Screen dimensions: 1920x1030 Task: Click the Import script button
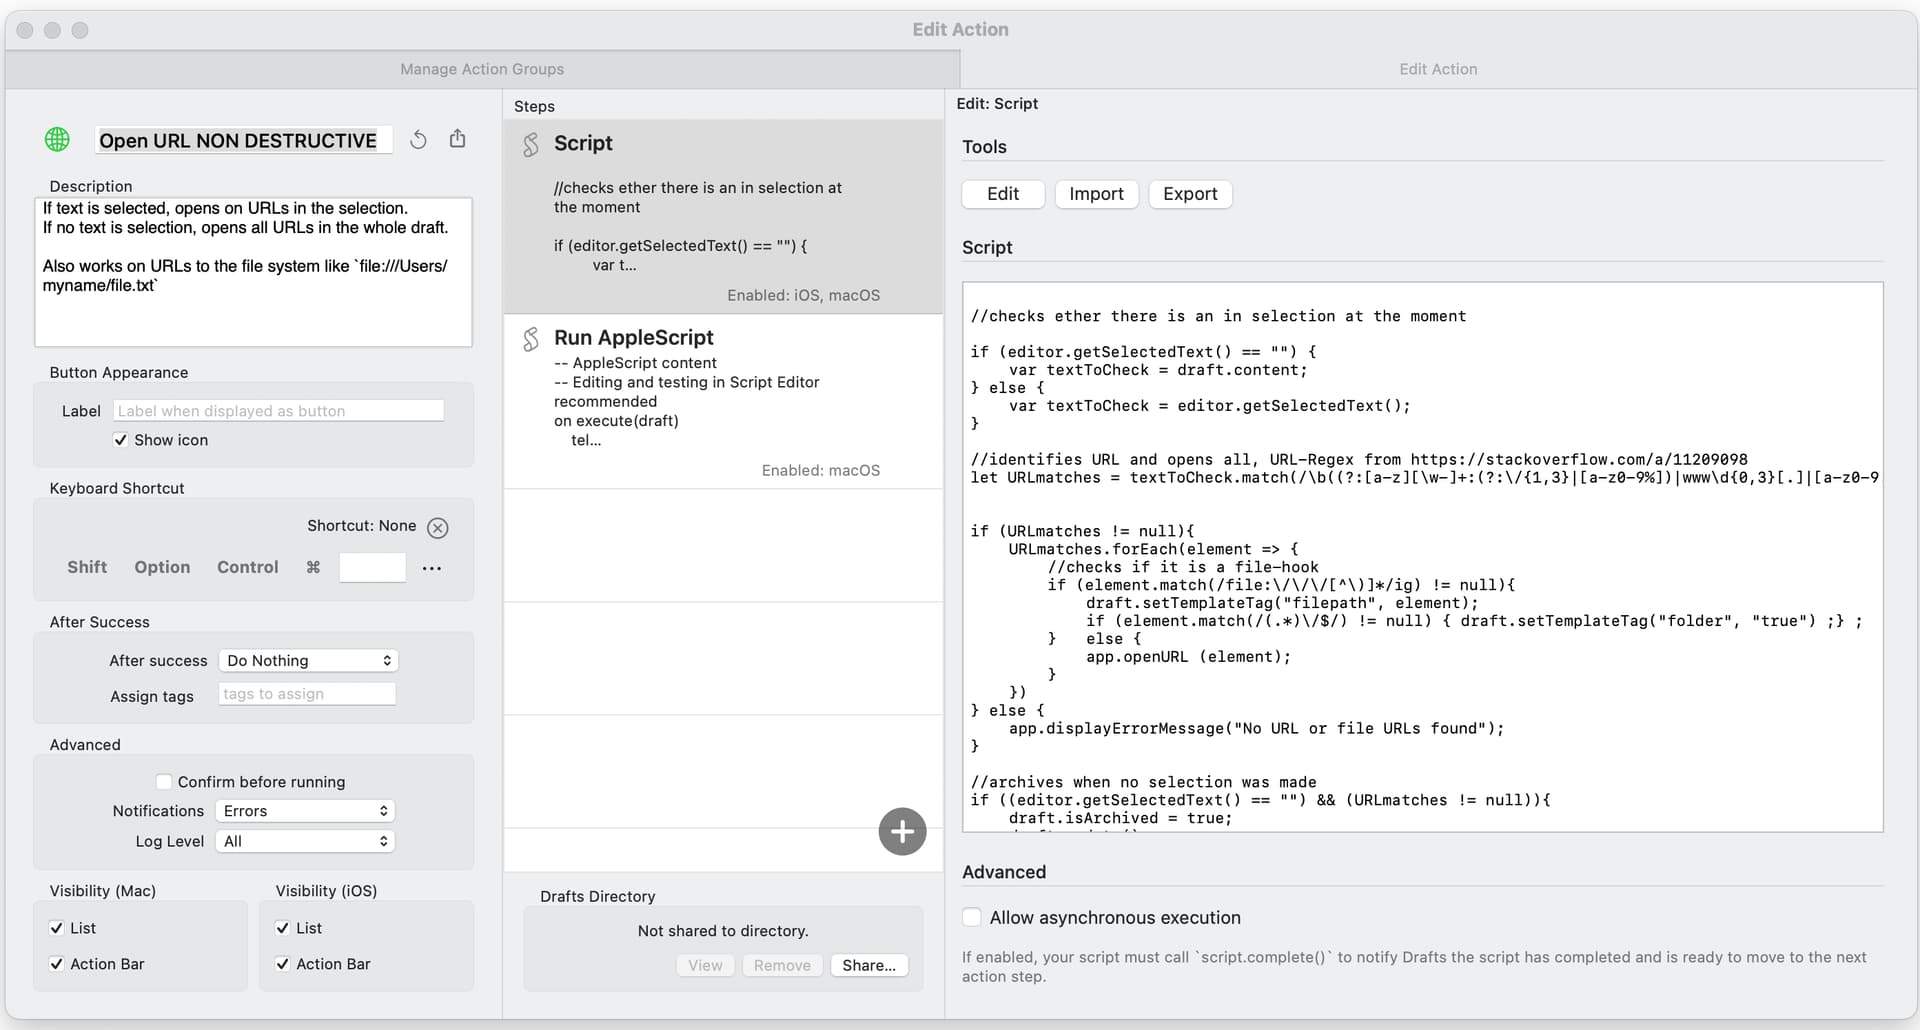1096,194
